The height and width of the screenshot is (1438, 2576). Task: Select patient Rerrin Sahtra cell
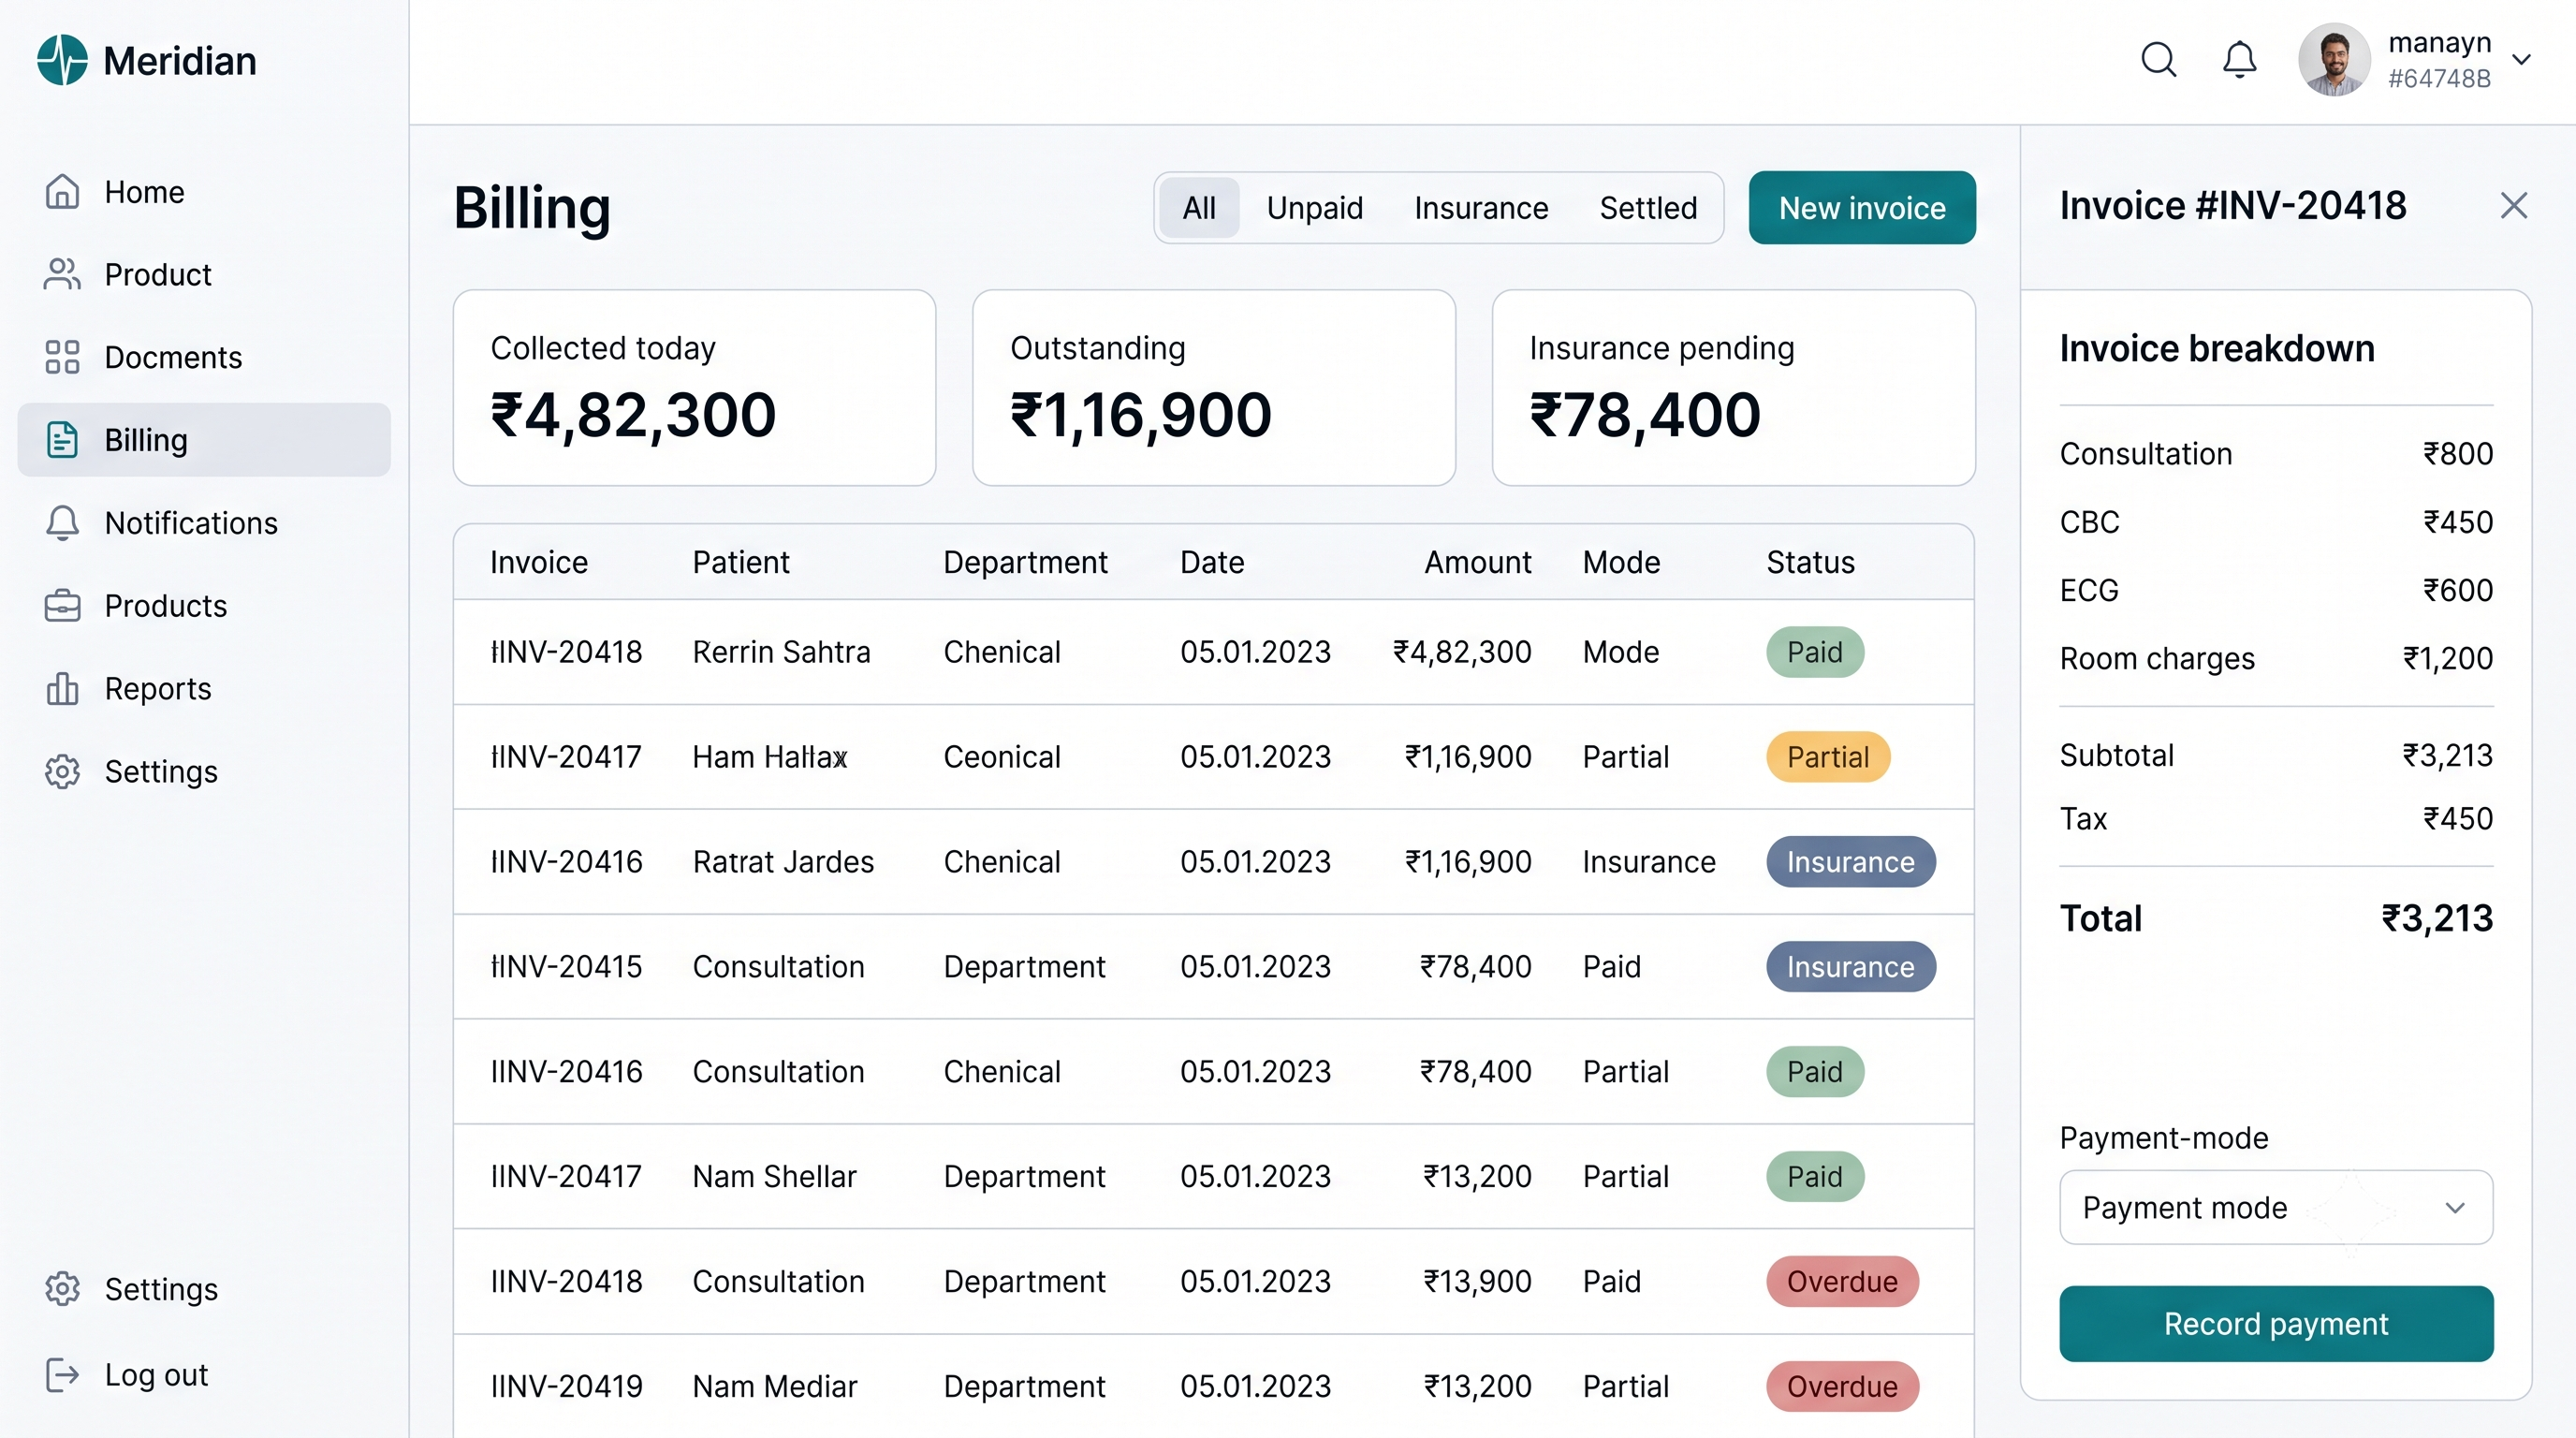coord(781,652)
